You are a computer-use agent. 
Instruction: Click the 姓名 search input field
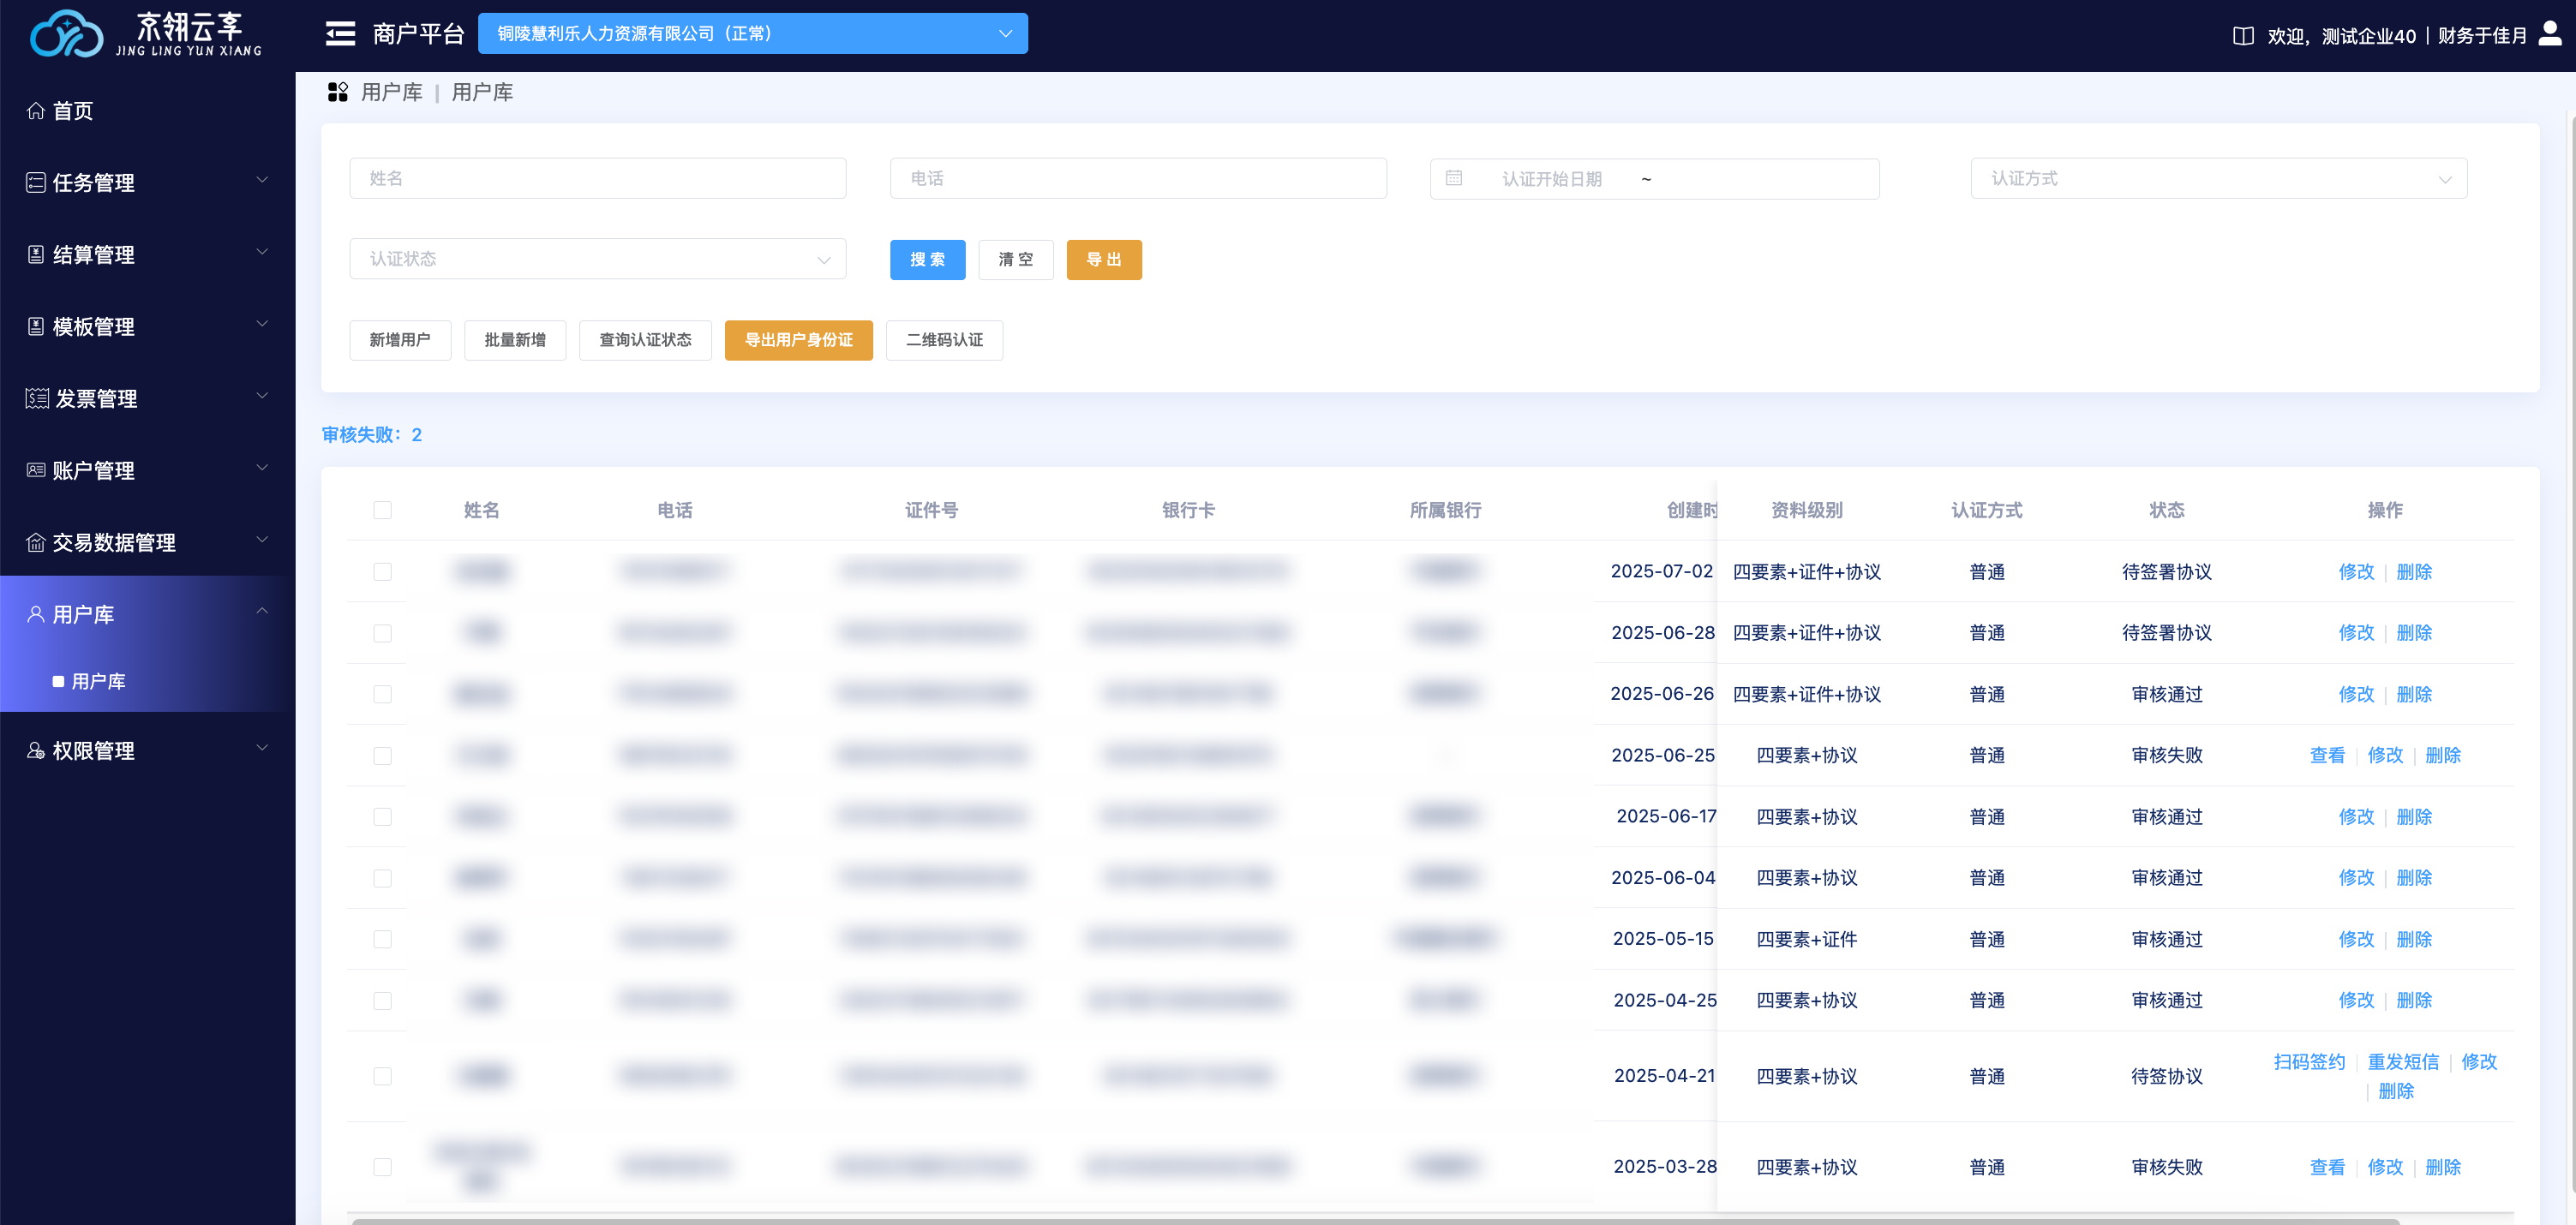pyautogui.click(x=597, y=178)
